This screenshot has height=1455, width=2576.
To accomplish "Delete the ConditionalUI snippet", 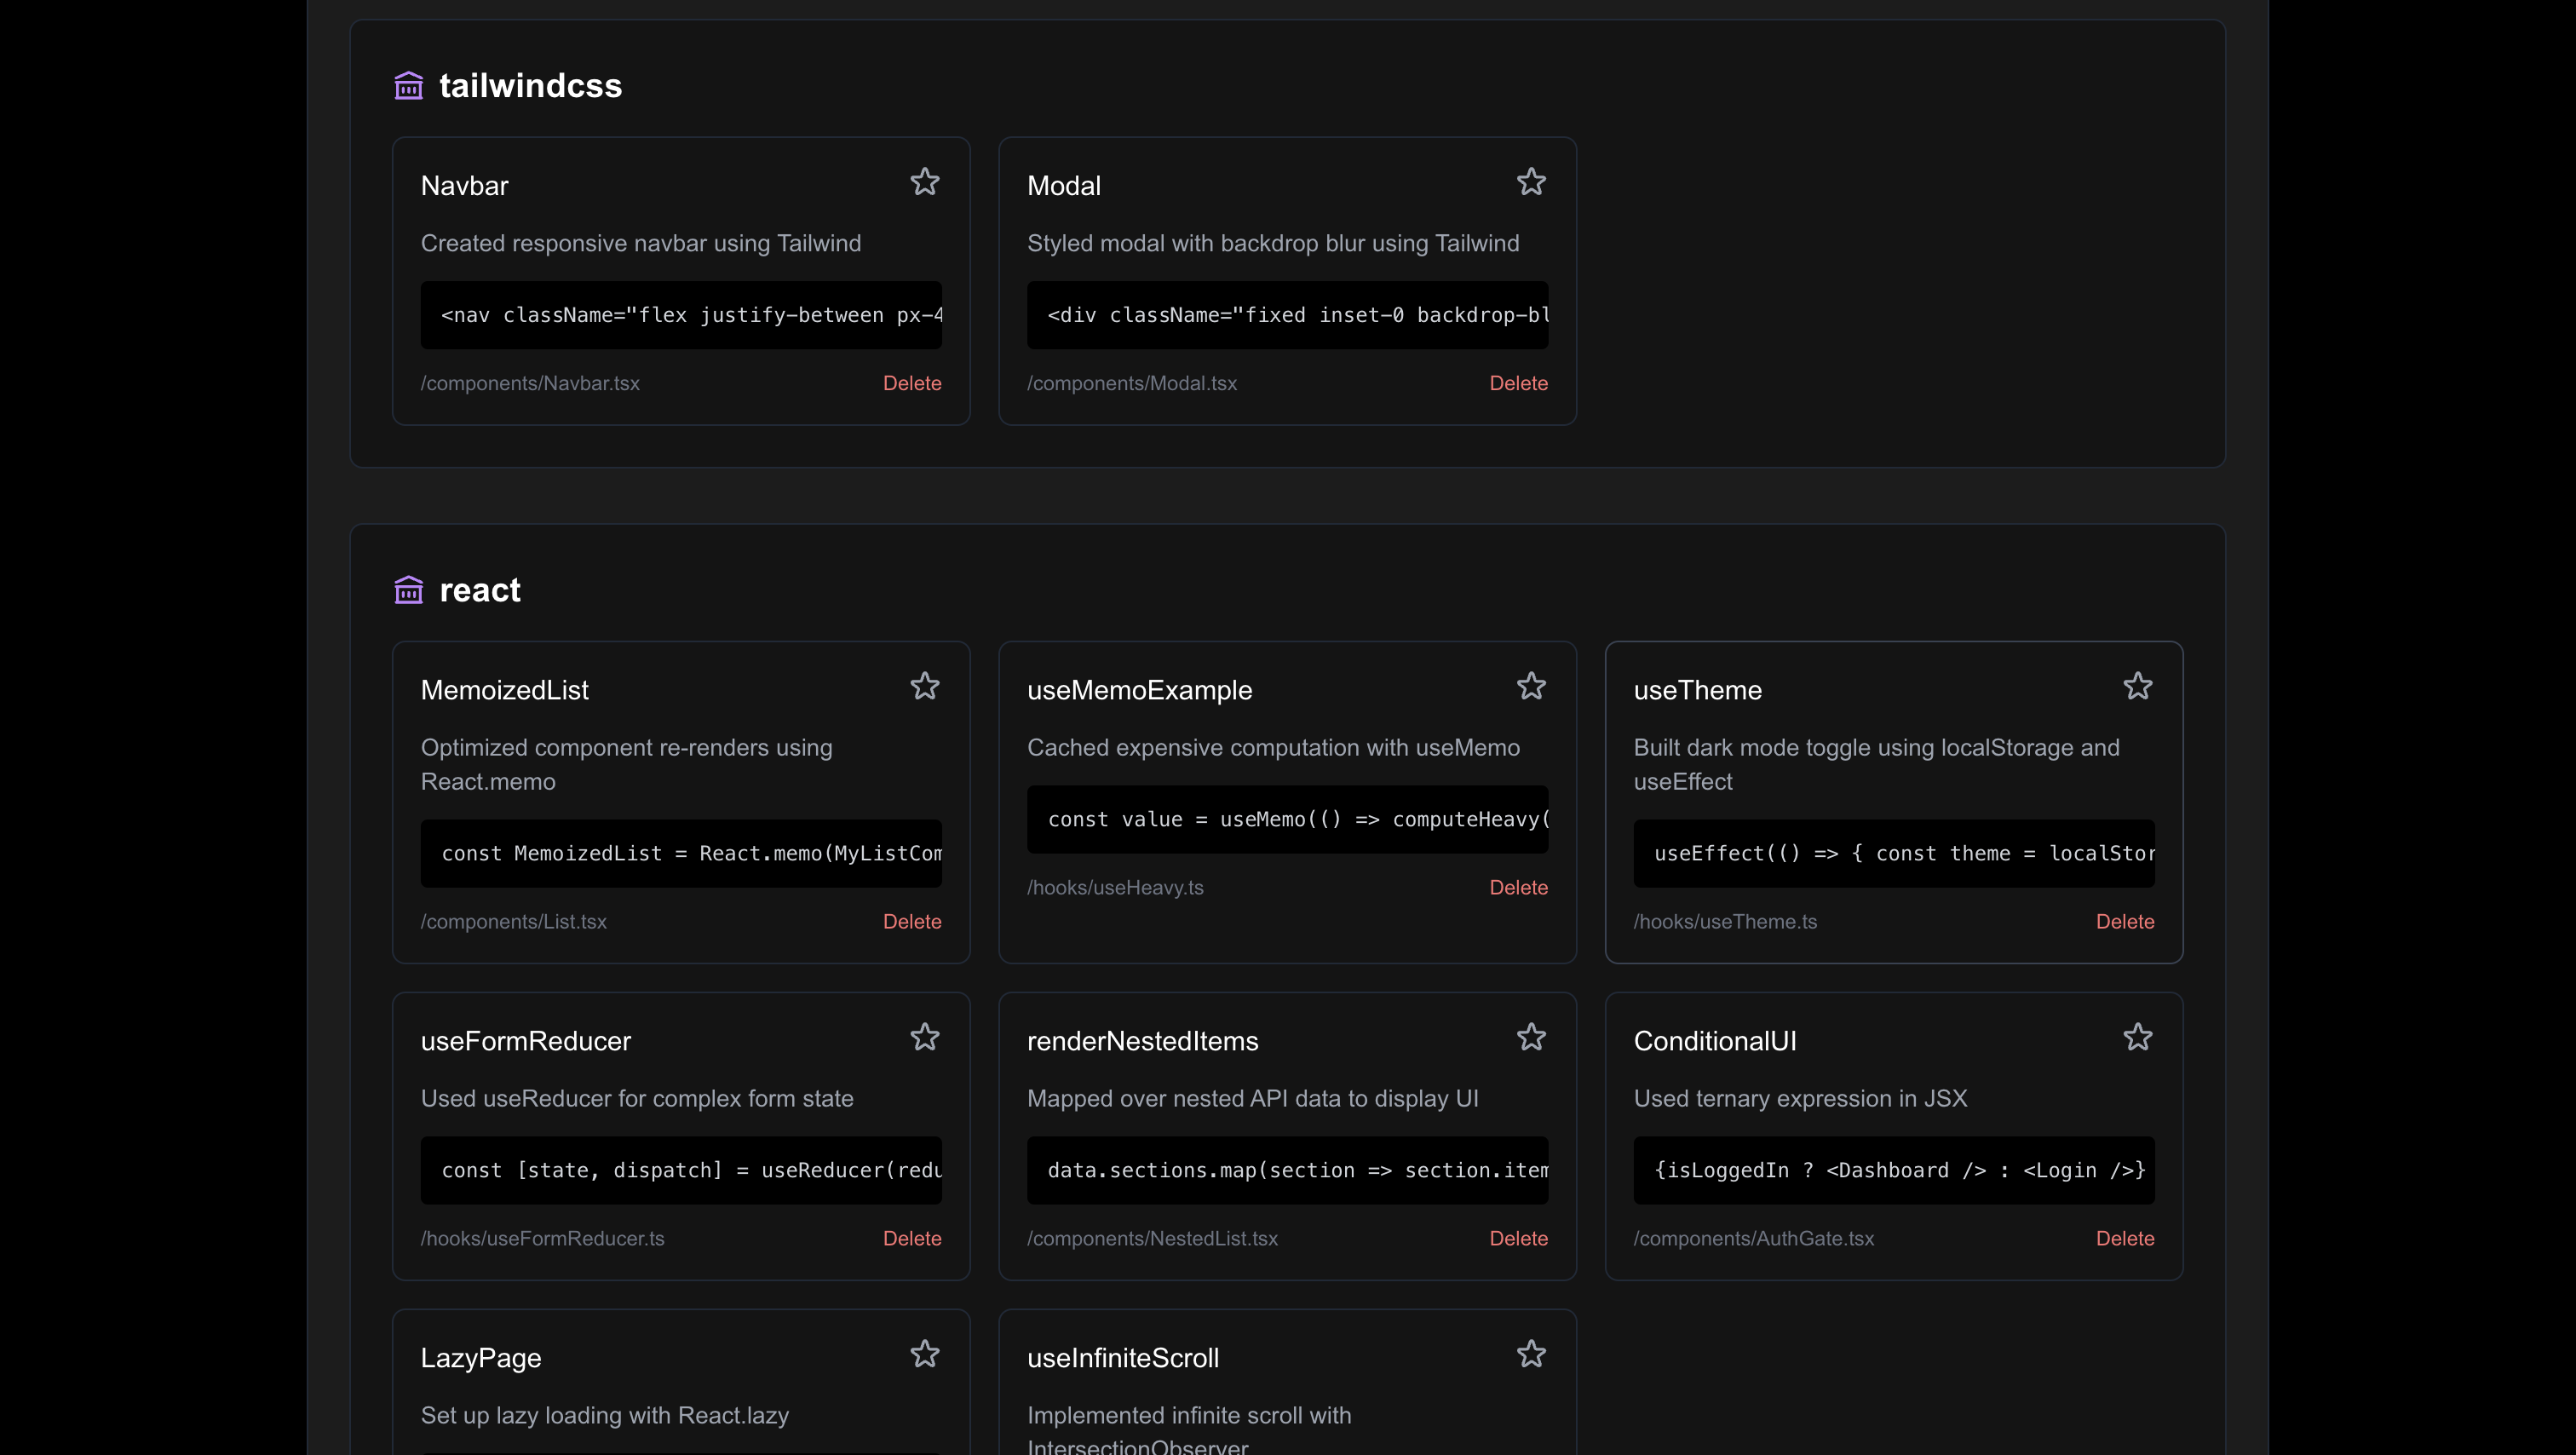I will click(2125, 1238).
